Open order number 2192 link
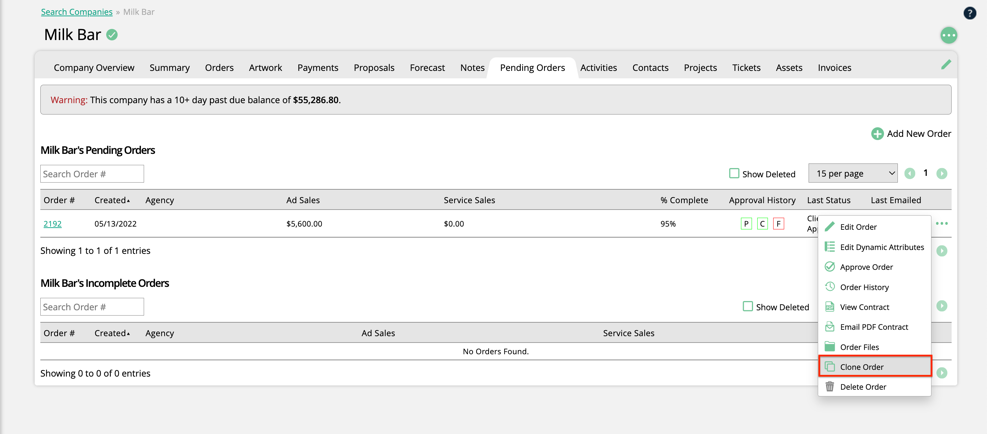 pos(52,224)
